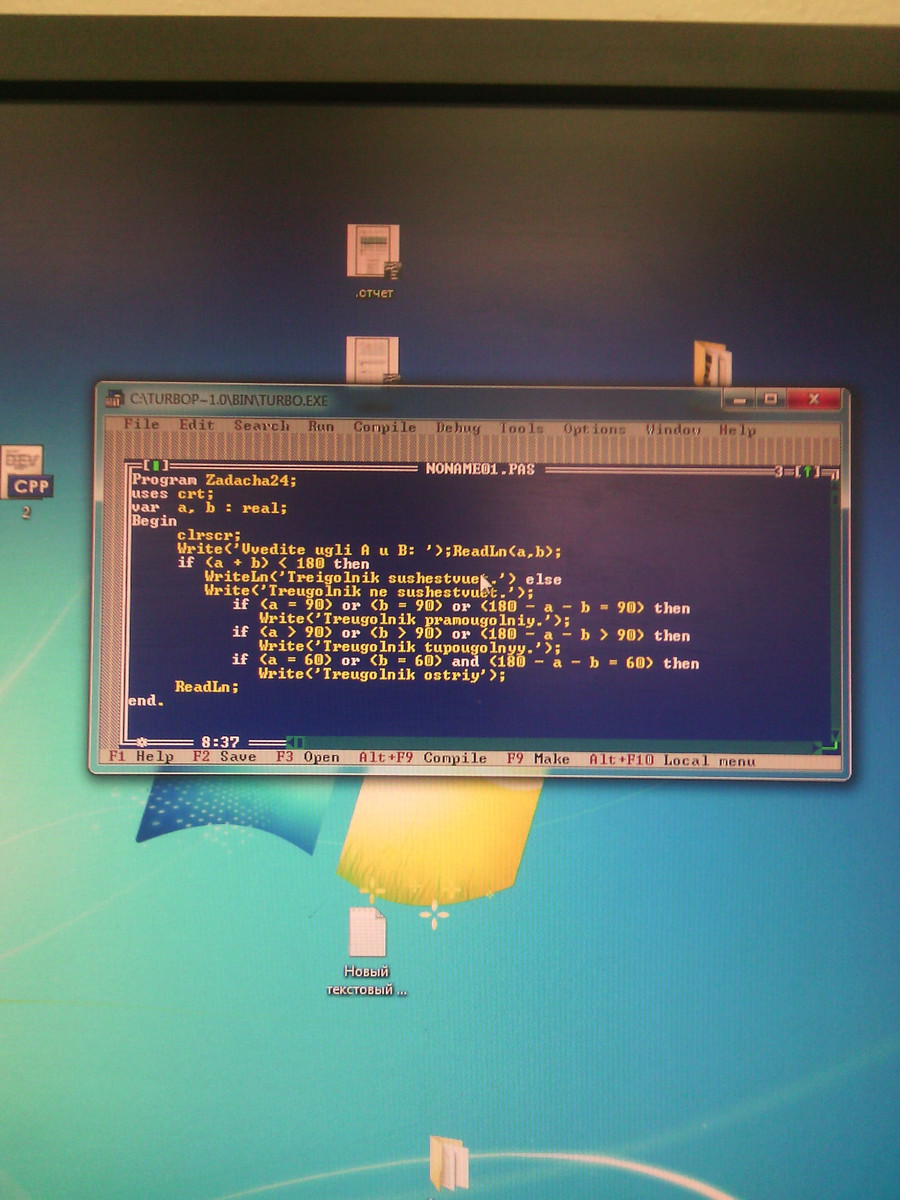Select the folder icon at desktop bottom
900x1200 pixels.
click(x=448, y=1162)
